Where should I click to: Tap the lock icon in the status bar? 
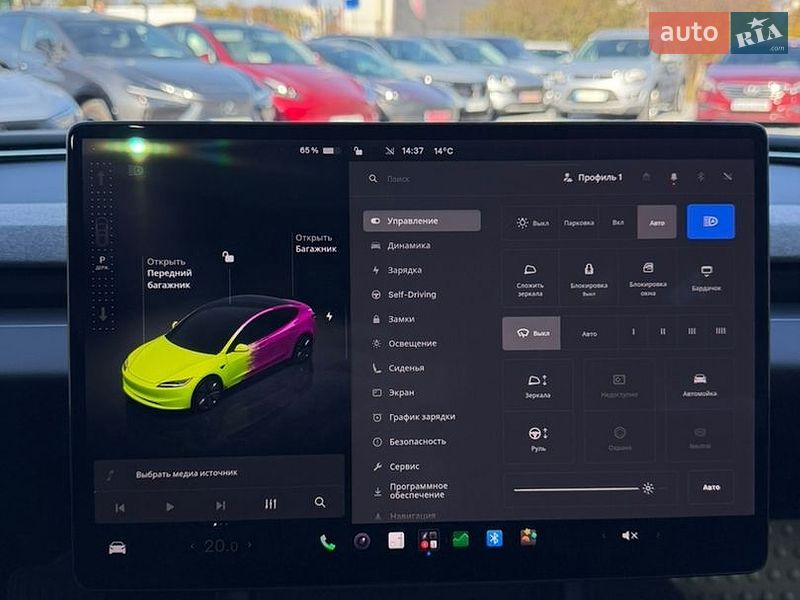click(x=358, y=151)
